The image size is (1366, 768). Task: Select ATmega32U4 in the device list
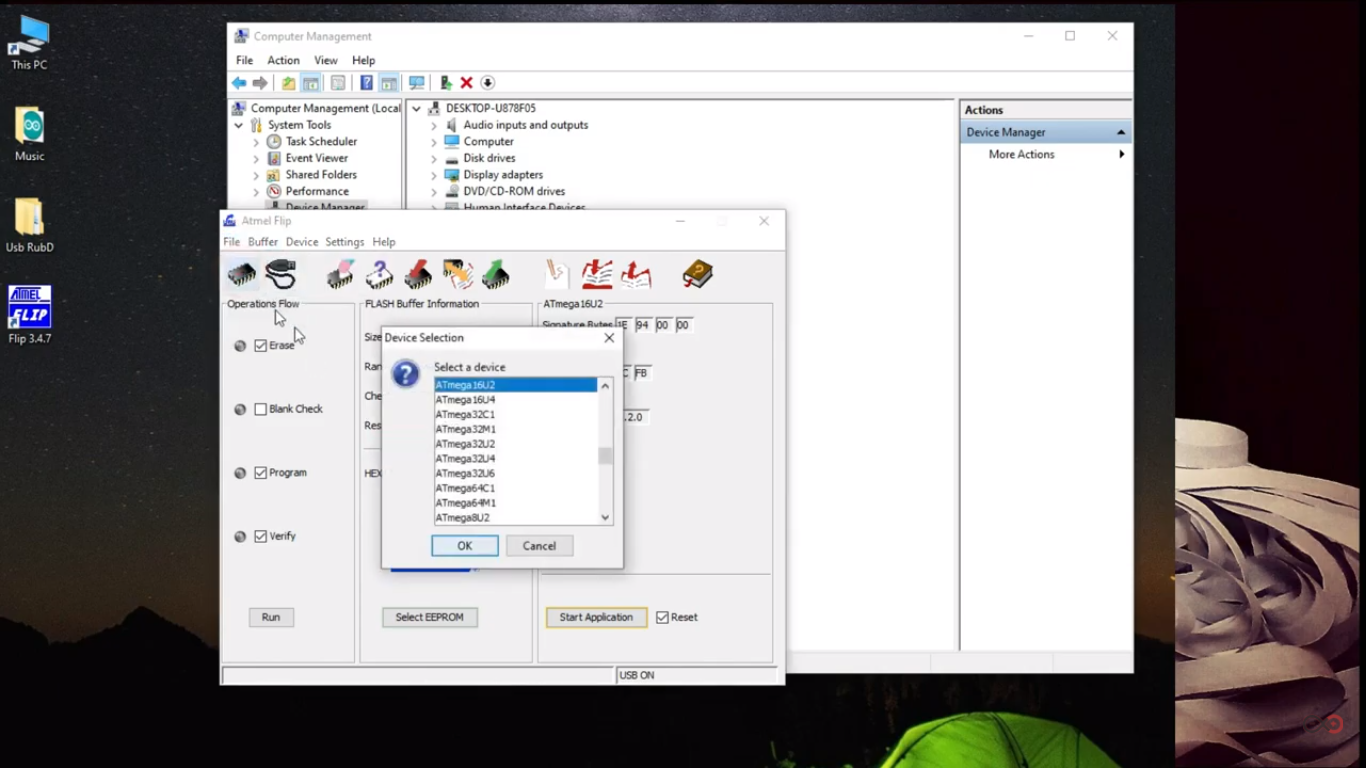coord(516,459)
